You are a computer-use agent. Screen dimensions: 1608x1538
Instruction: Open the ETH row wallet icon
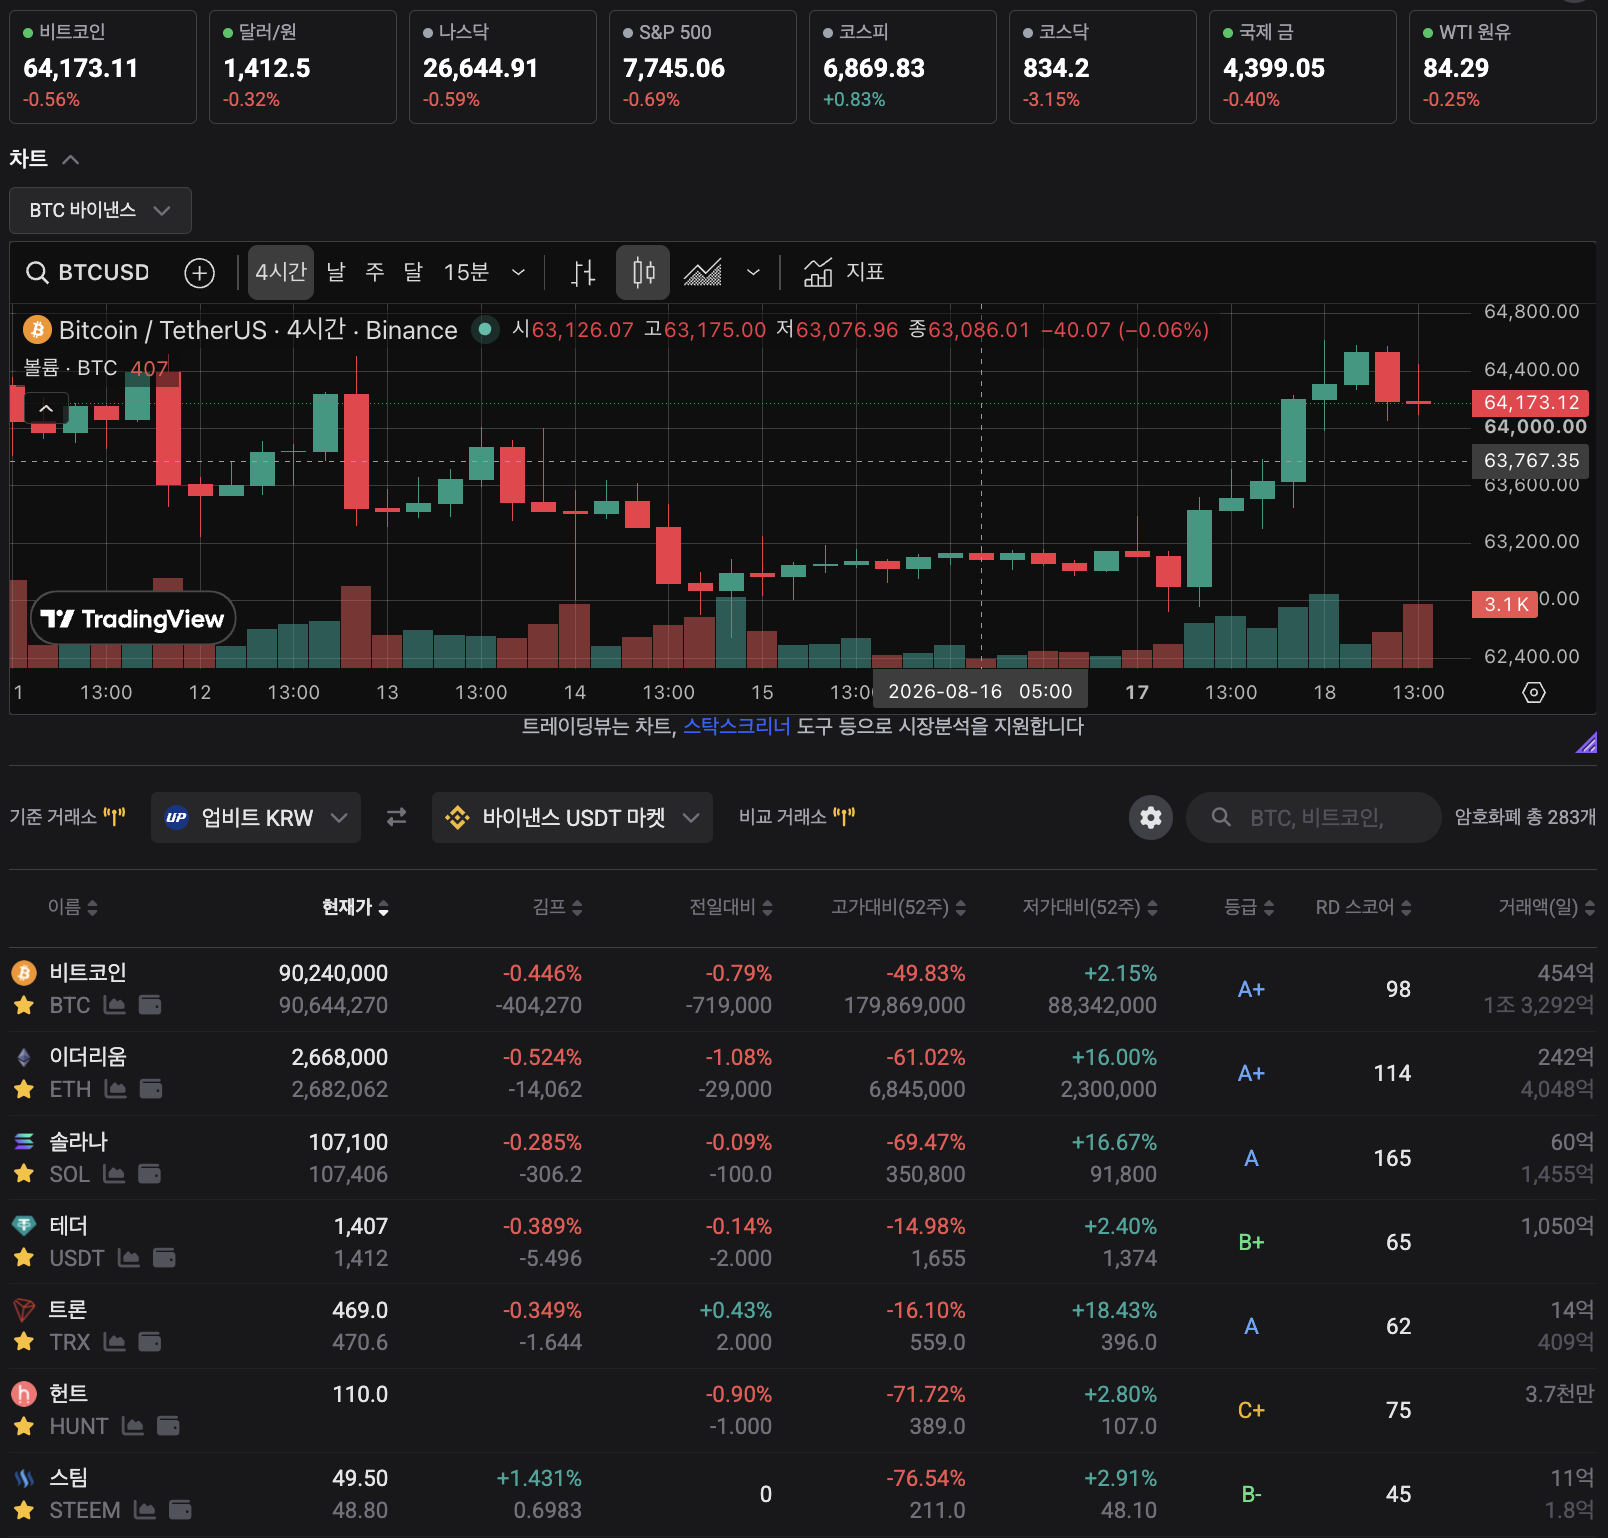click(151, 1089)
